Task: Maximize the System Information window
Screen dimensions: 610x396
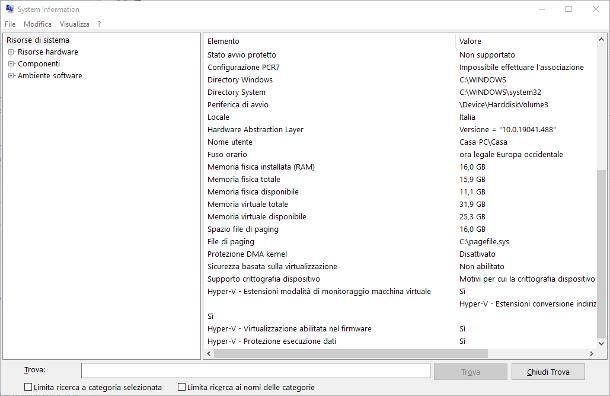Action: pos(568,9)
